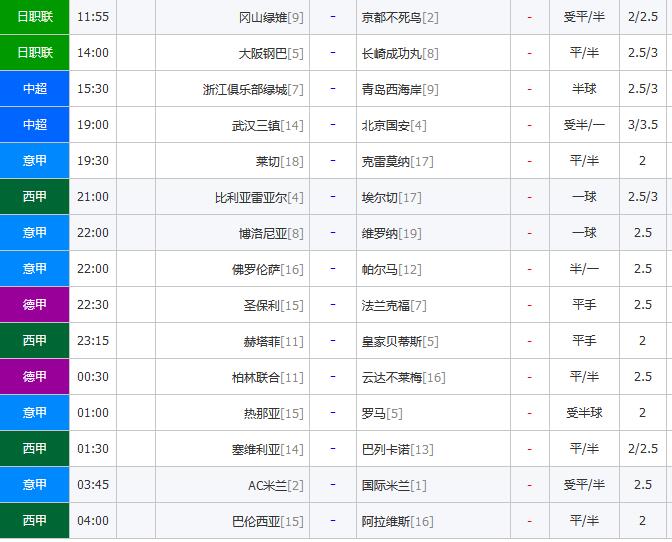The image size is (672, 542).
Task: Select away team 埃尔切[17]
Action: 391,197
